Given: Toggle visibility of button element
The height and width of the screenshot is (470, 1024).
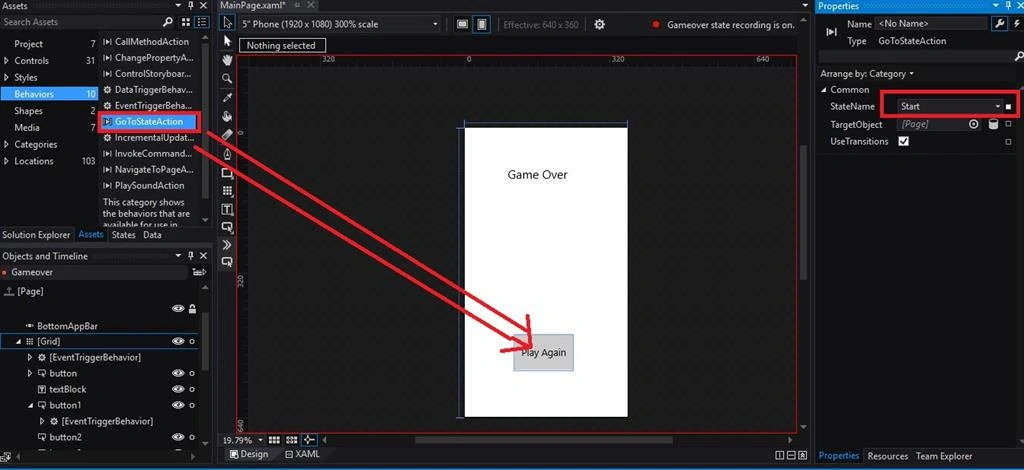Looking at the screenshot, I should point(178,373).
